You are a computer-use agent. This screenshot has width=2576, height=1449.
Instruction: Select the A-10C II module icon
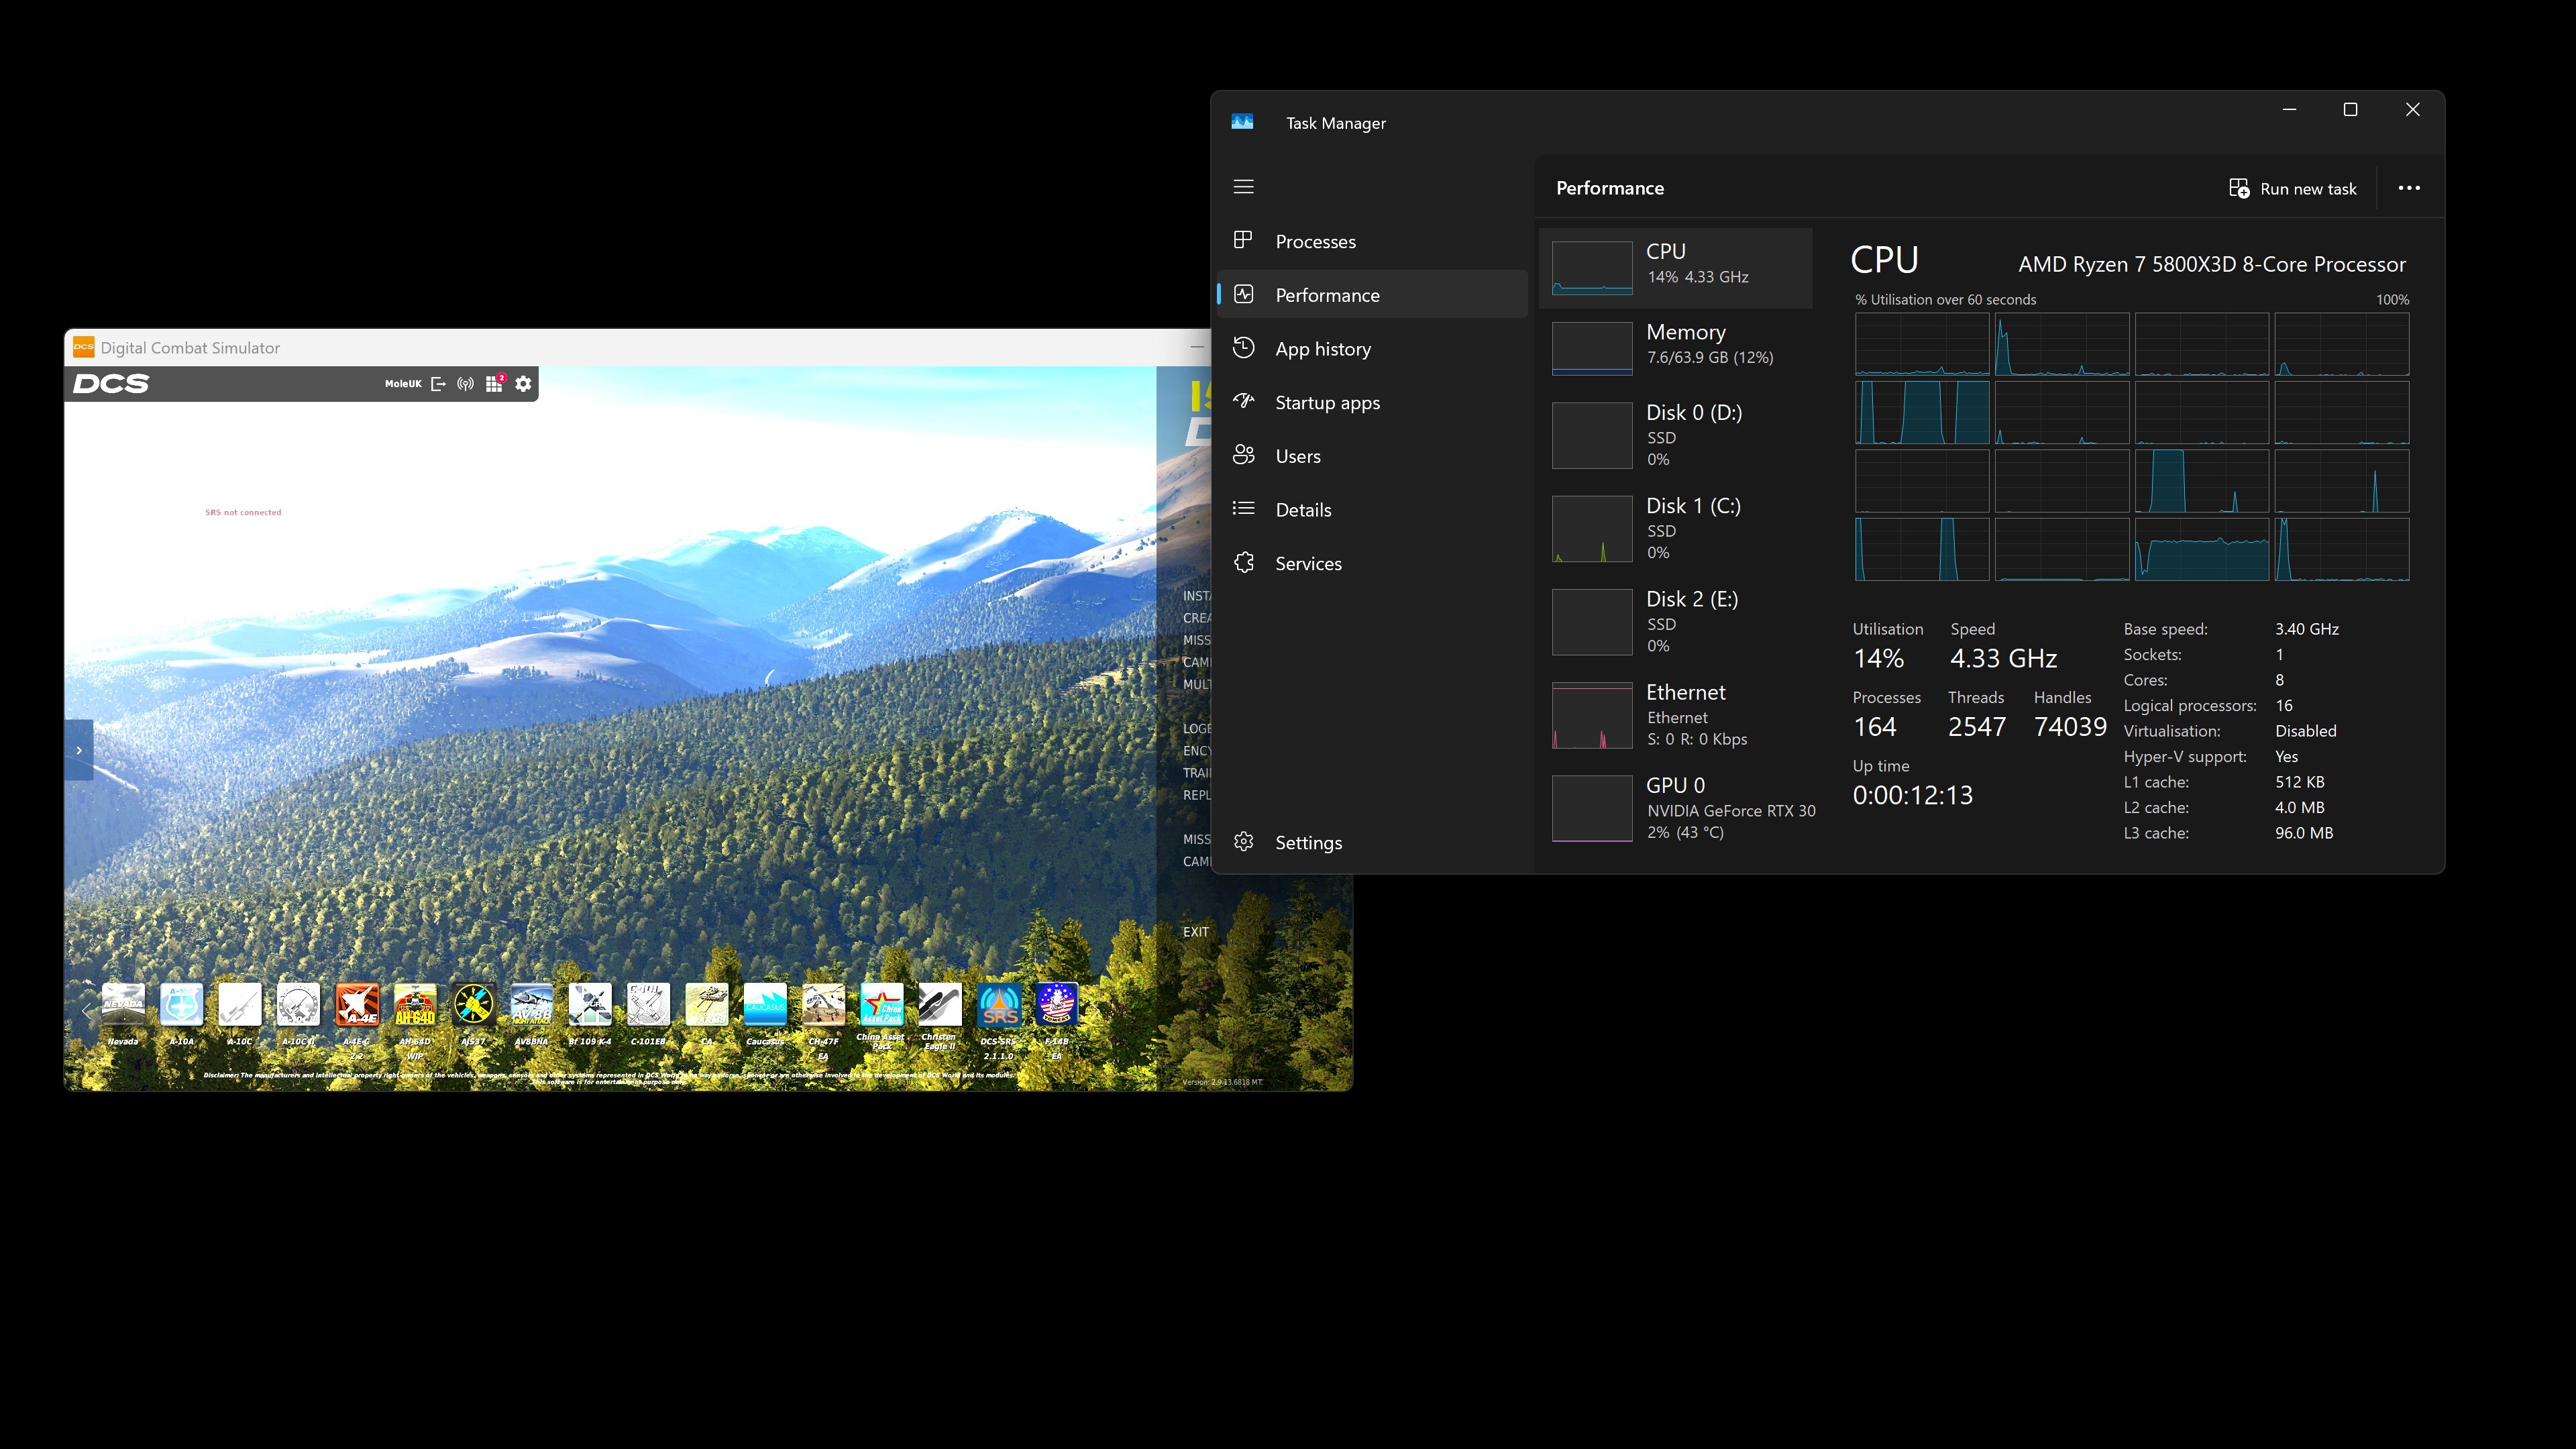tap(298, 1004)
